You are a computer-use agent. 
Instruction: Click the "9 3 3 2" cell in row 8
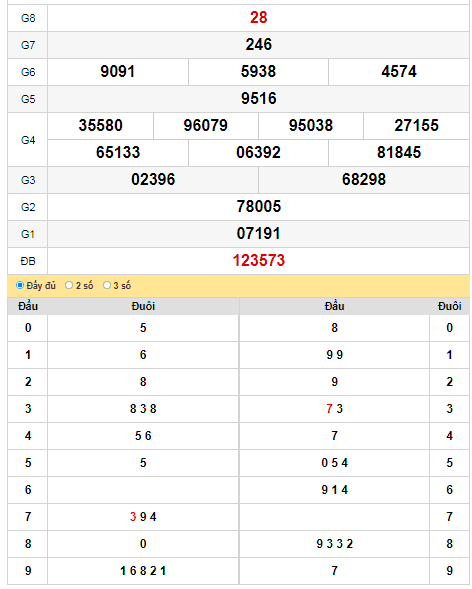[x=335, y=544]
